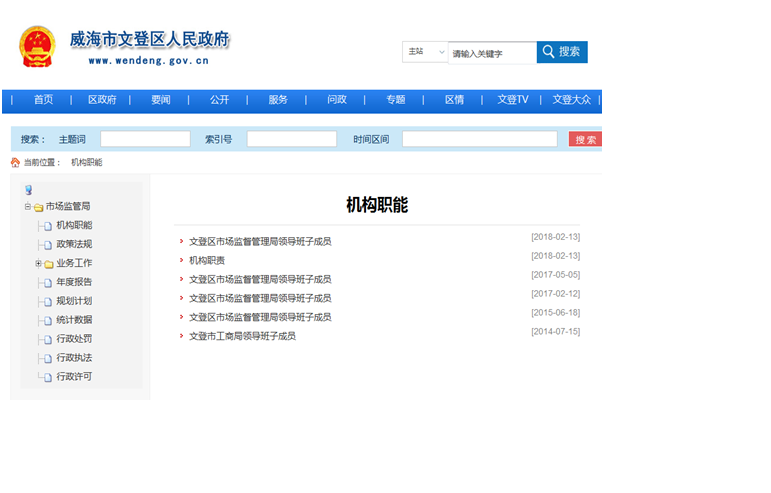
Task: Open 文登市工商局领导班子成员 article
Action: 242,336
